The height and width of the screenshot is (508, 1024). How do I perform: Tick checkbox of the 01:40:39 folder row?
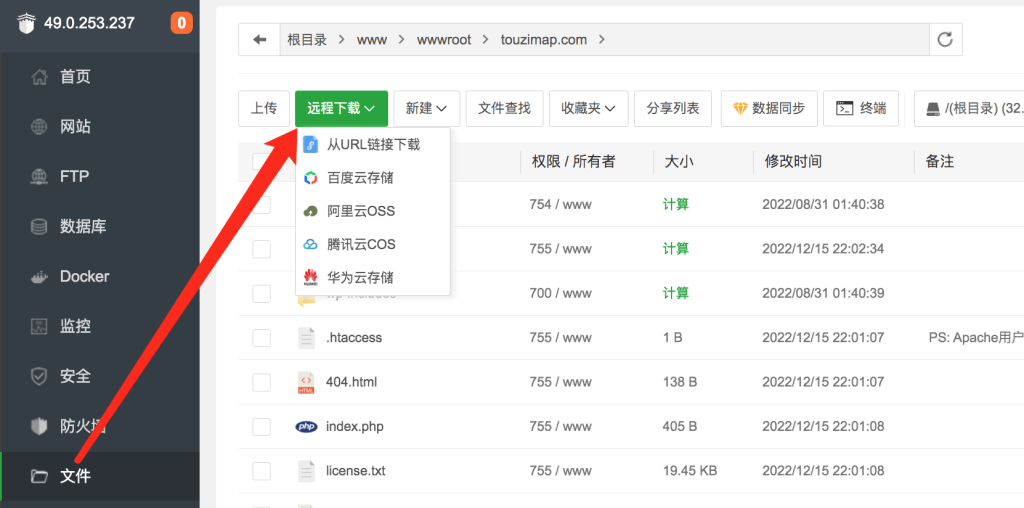click(x=261, y=293)
